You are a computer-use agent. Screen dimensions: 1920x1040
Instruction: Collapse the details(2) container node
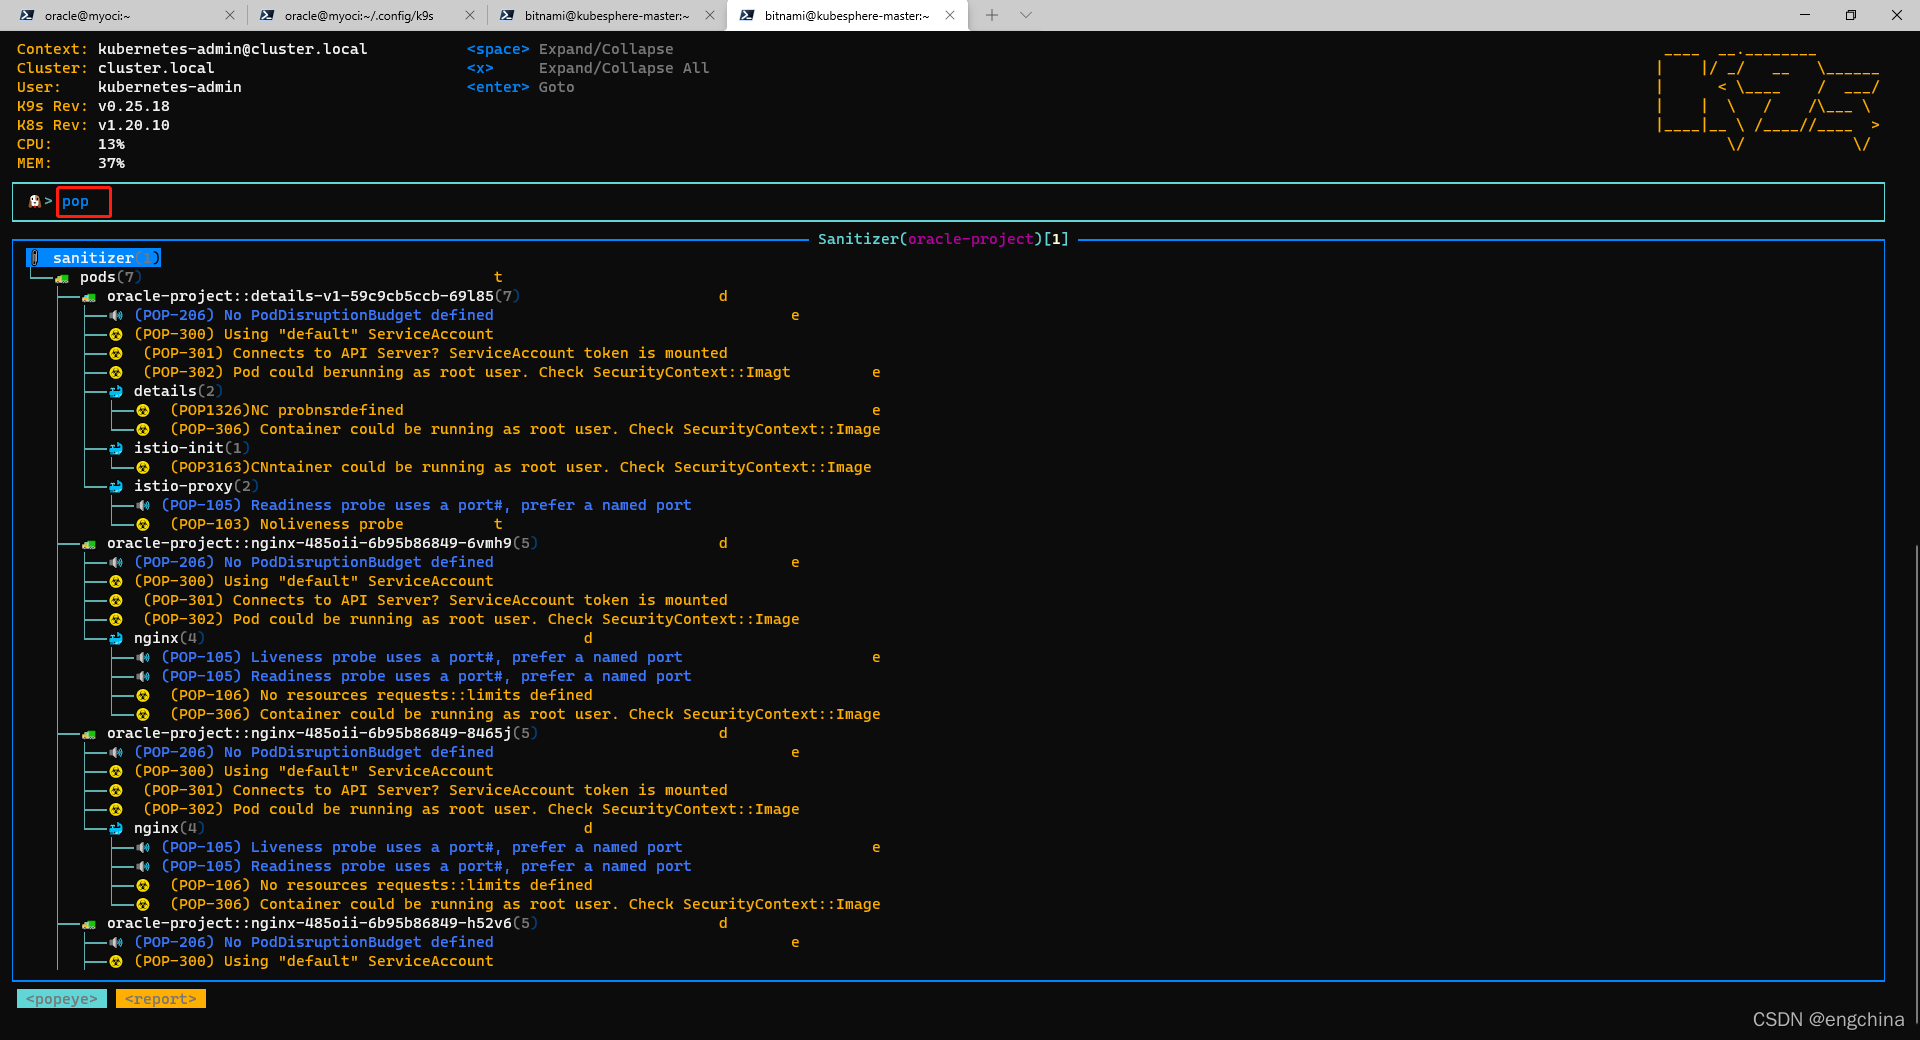pos(177,391)
